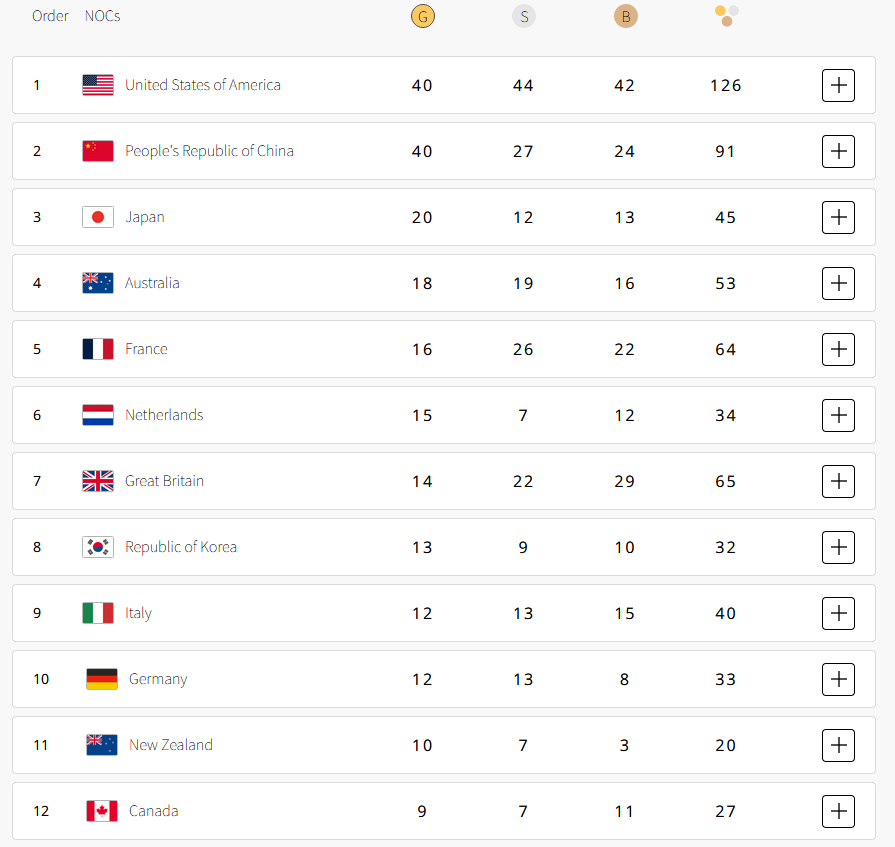The height and width of the screenshot is (847, 895).
Task: Click the bronze medal column icon
Action: 625,16
